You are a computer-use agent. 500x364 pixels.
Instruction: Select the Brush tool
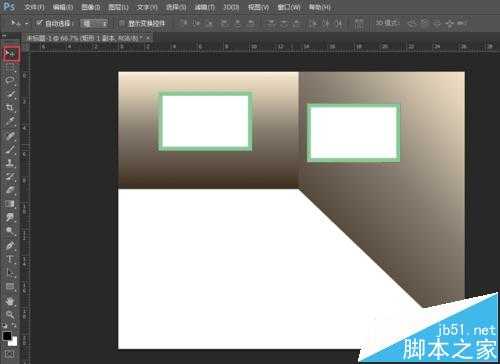click(x=10, y=149)
